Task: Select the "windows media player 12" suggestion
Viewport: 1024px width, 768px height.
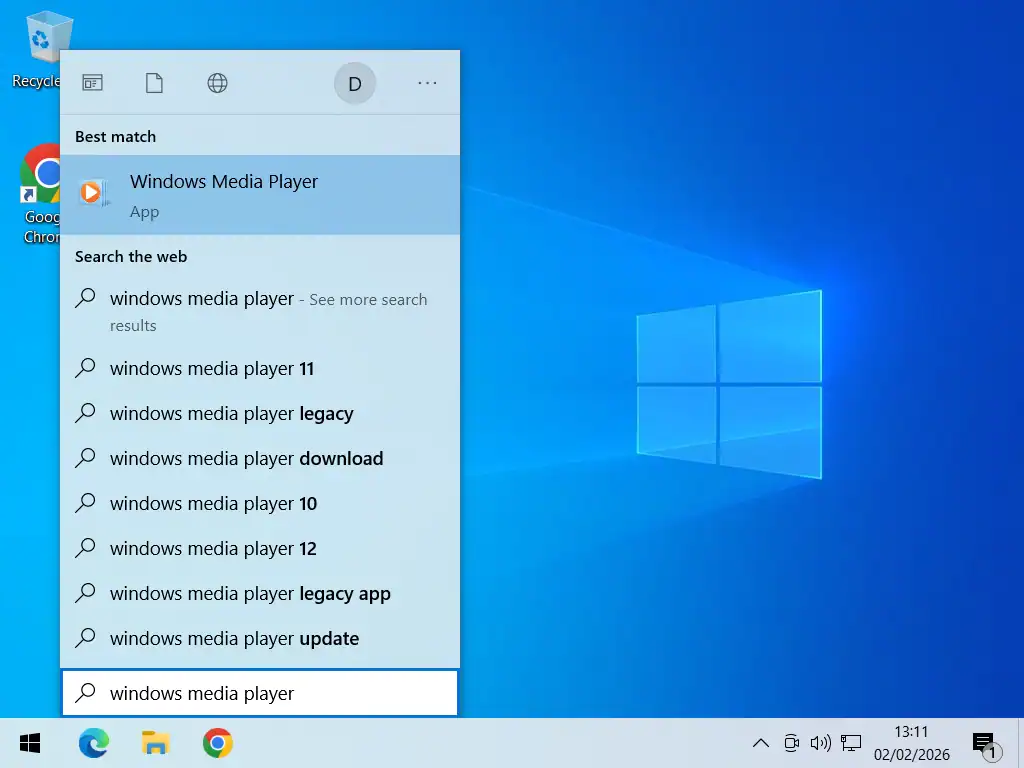Action: [x=213, y=548]
